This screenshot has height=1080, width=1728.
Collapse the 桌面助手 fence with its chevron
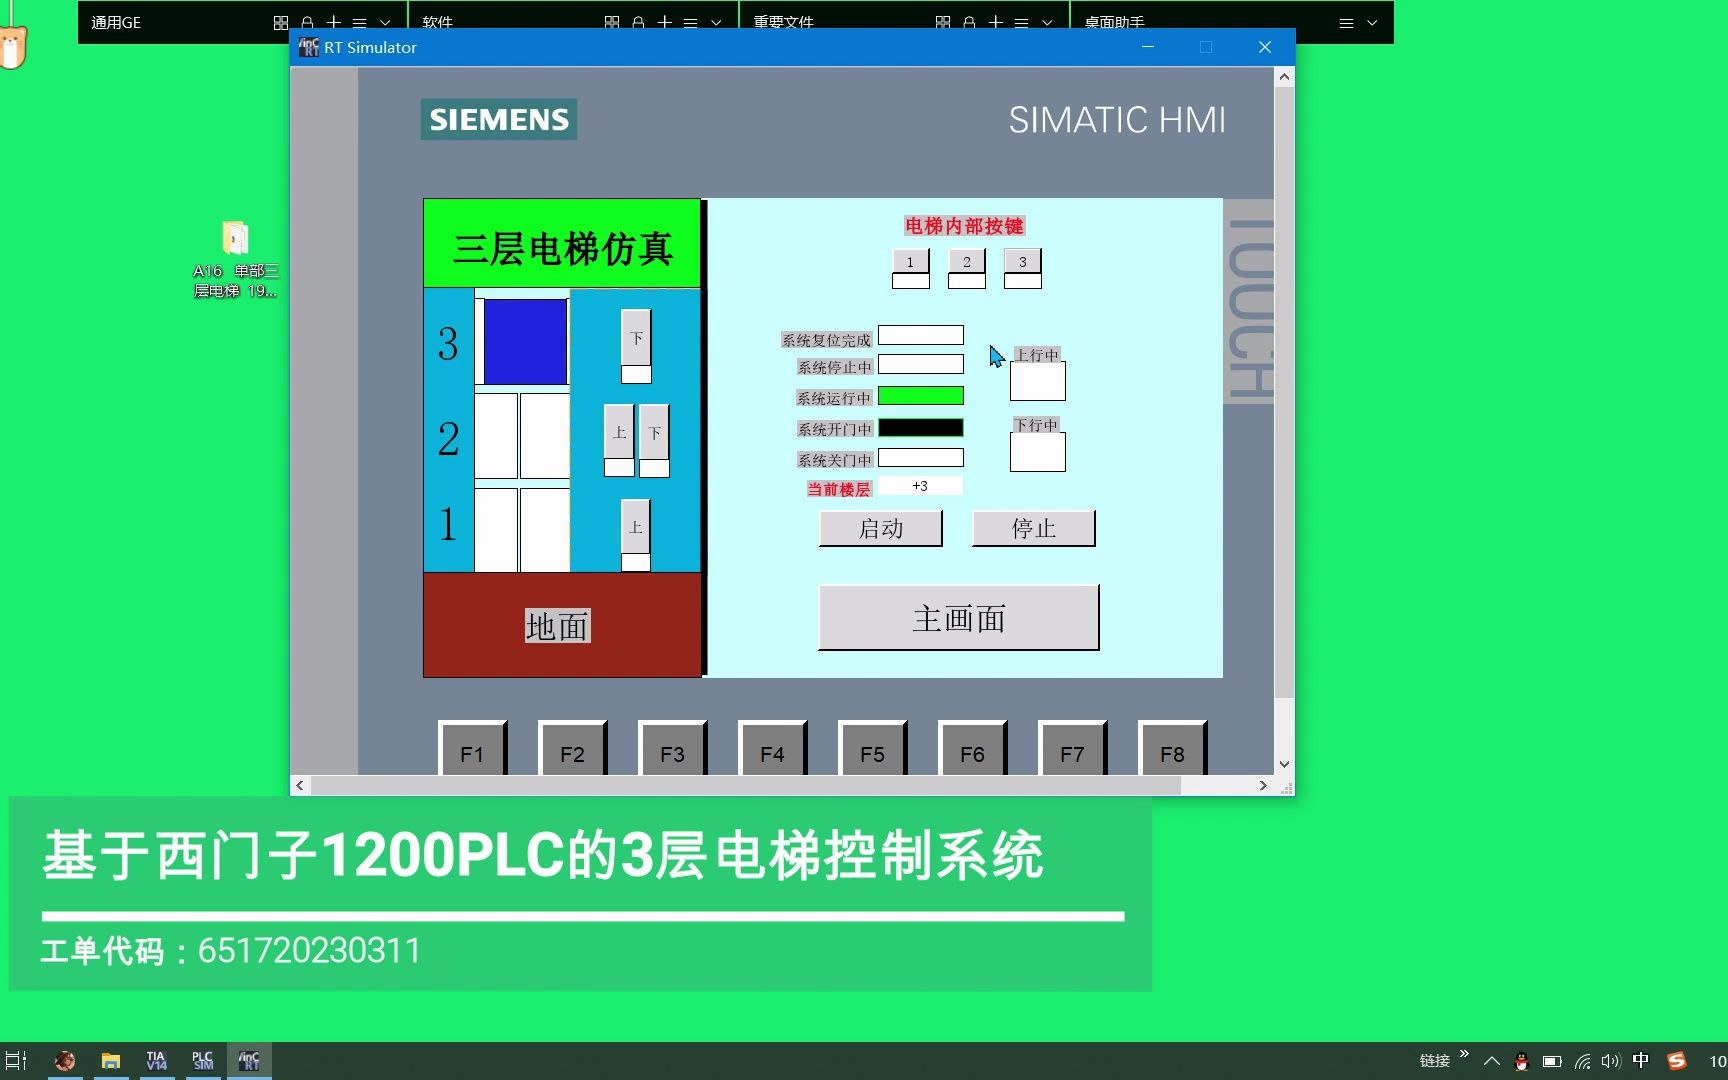click(1374, 21)
